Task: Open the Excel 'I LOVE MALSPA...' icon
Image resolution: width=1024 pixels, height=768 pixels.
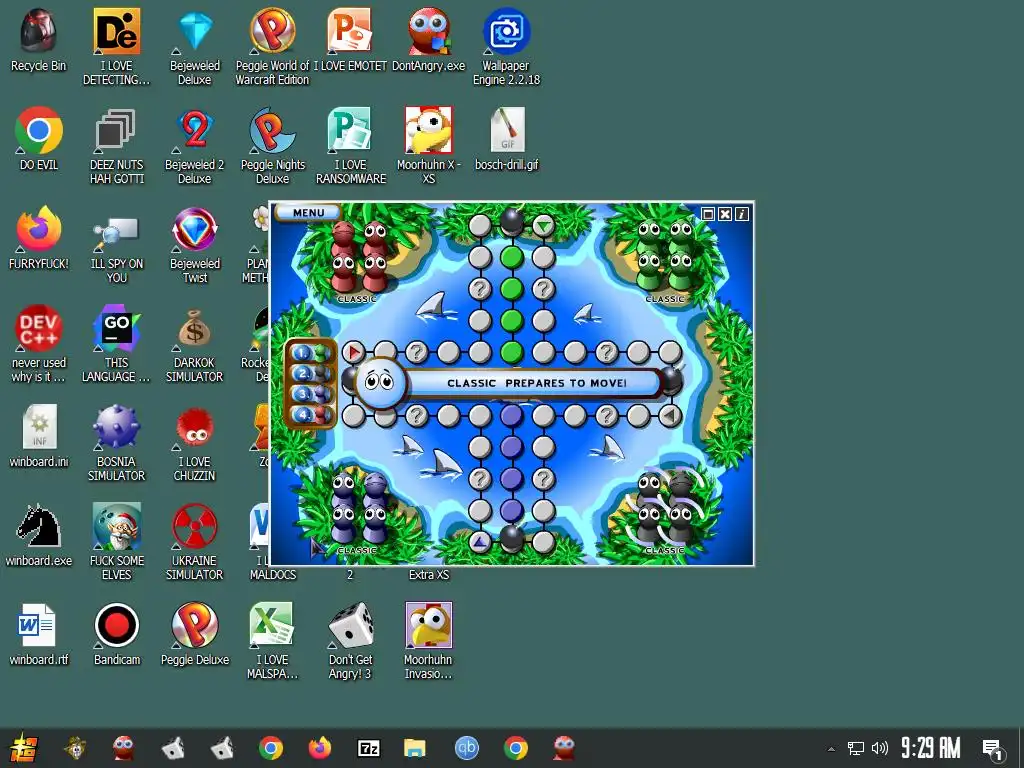Action: [x=272, y=641]
